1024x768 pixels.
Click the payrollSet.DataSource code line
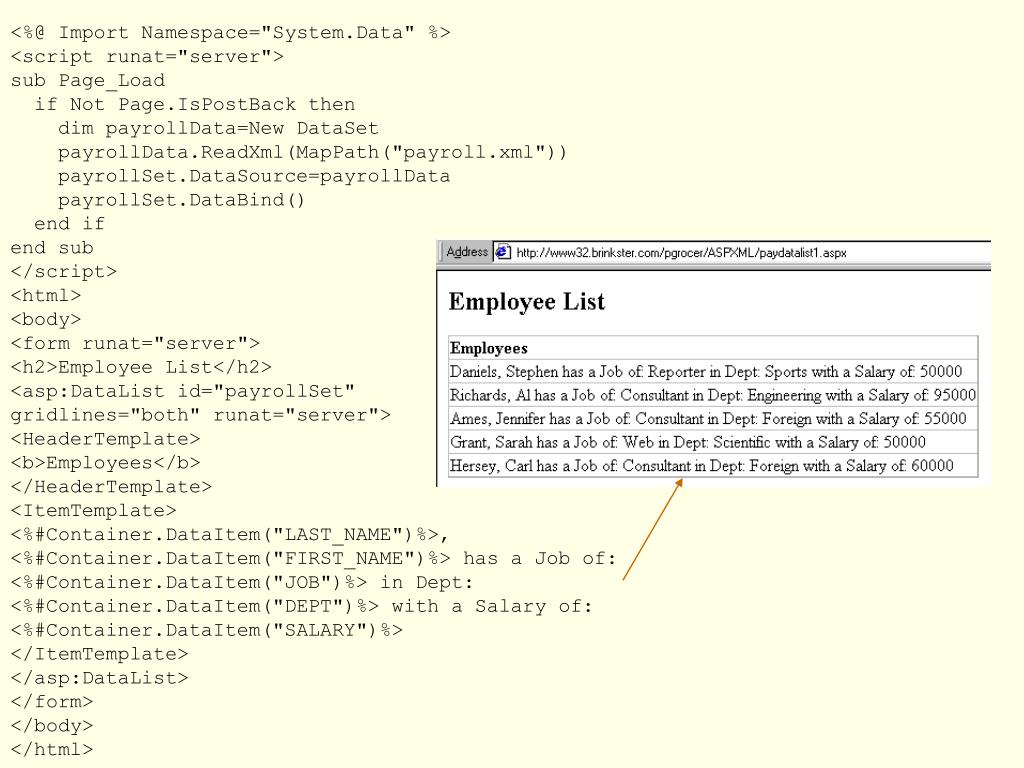254,176
